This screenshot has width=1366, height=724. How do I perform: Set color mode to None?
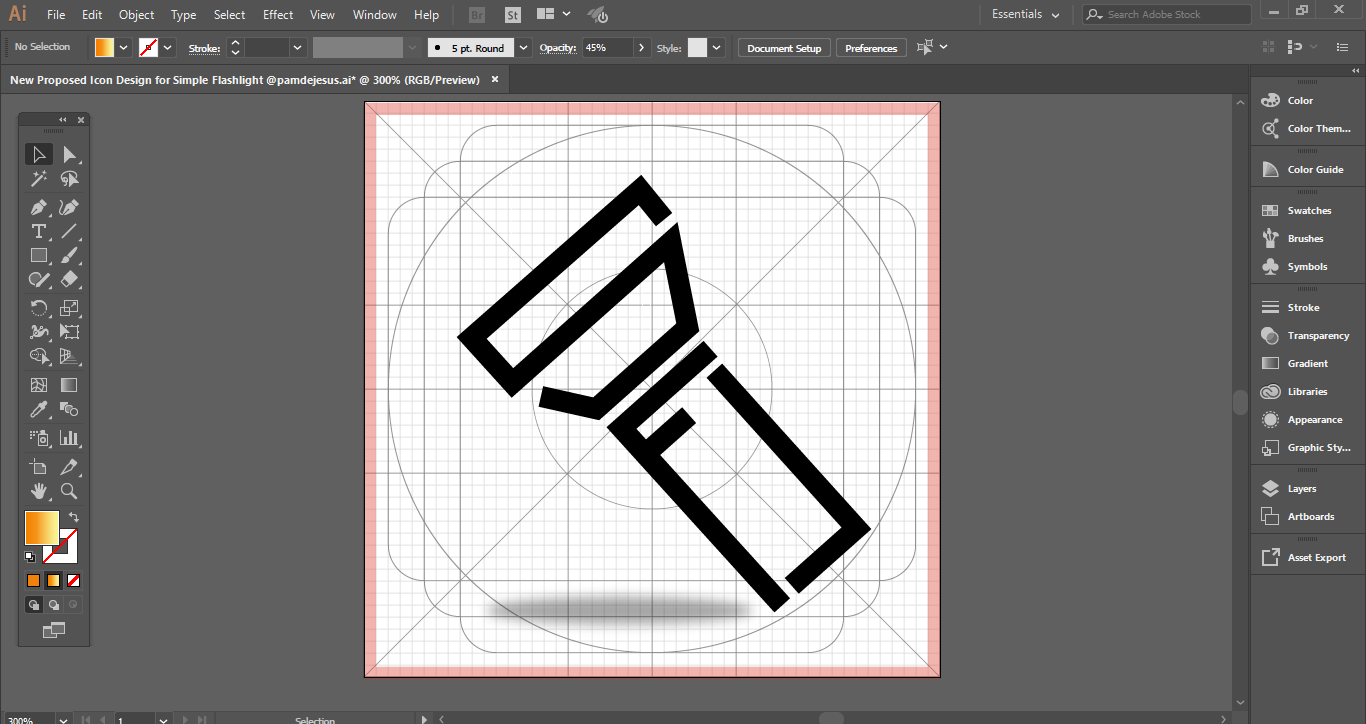[74, 580]
